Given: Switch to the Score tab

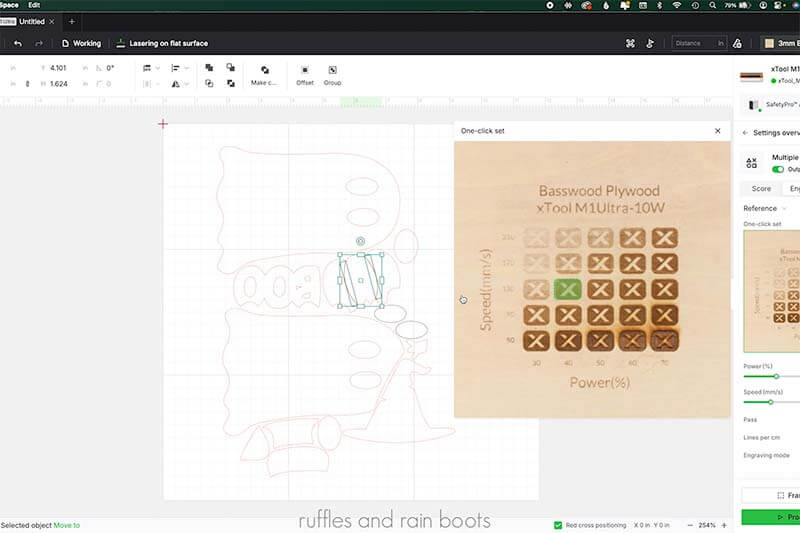Looking at the screenshot, I should pos(761,188).
